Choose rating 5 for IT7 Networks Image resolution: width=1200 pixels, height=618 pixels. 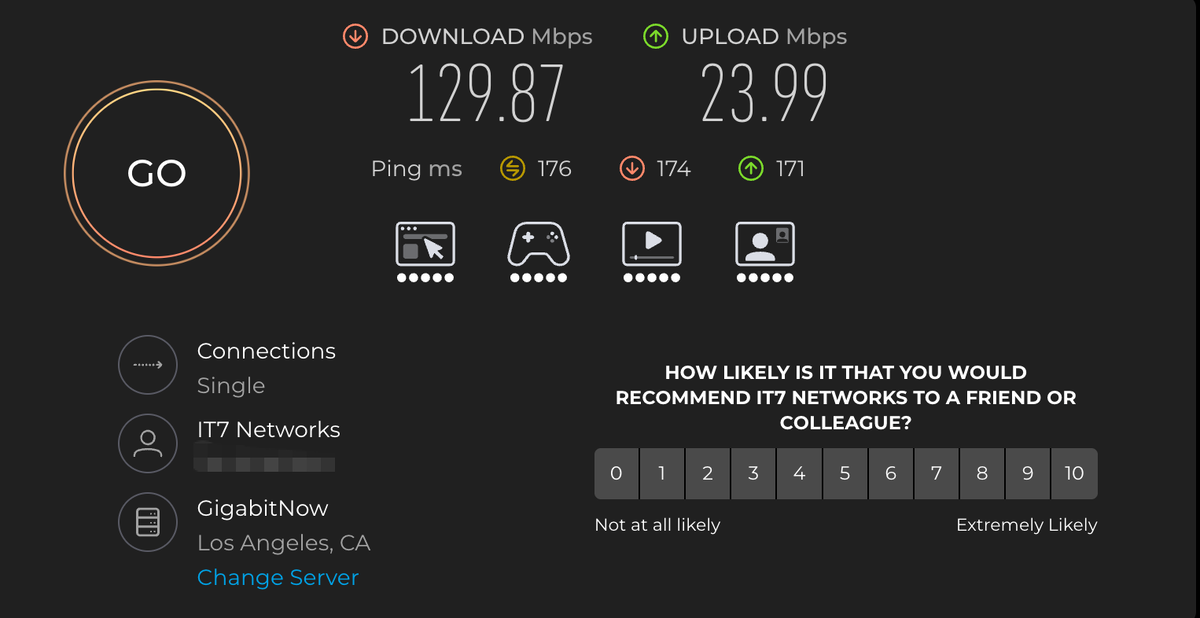pyautogui.click(x=845, y=473)
